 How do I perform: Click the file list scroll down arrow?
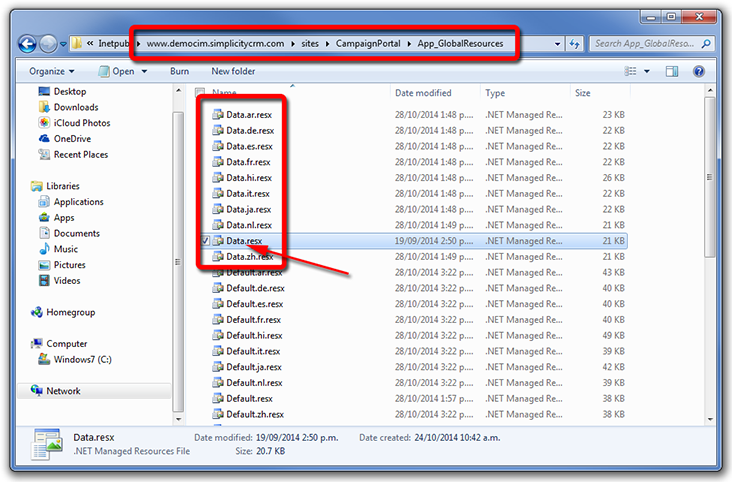(x=710, y=419)
